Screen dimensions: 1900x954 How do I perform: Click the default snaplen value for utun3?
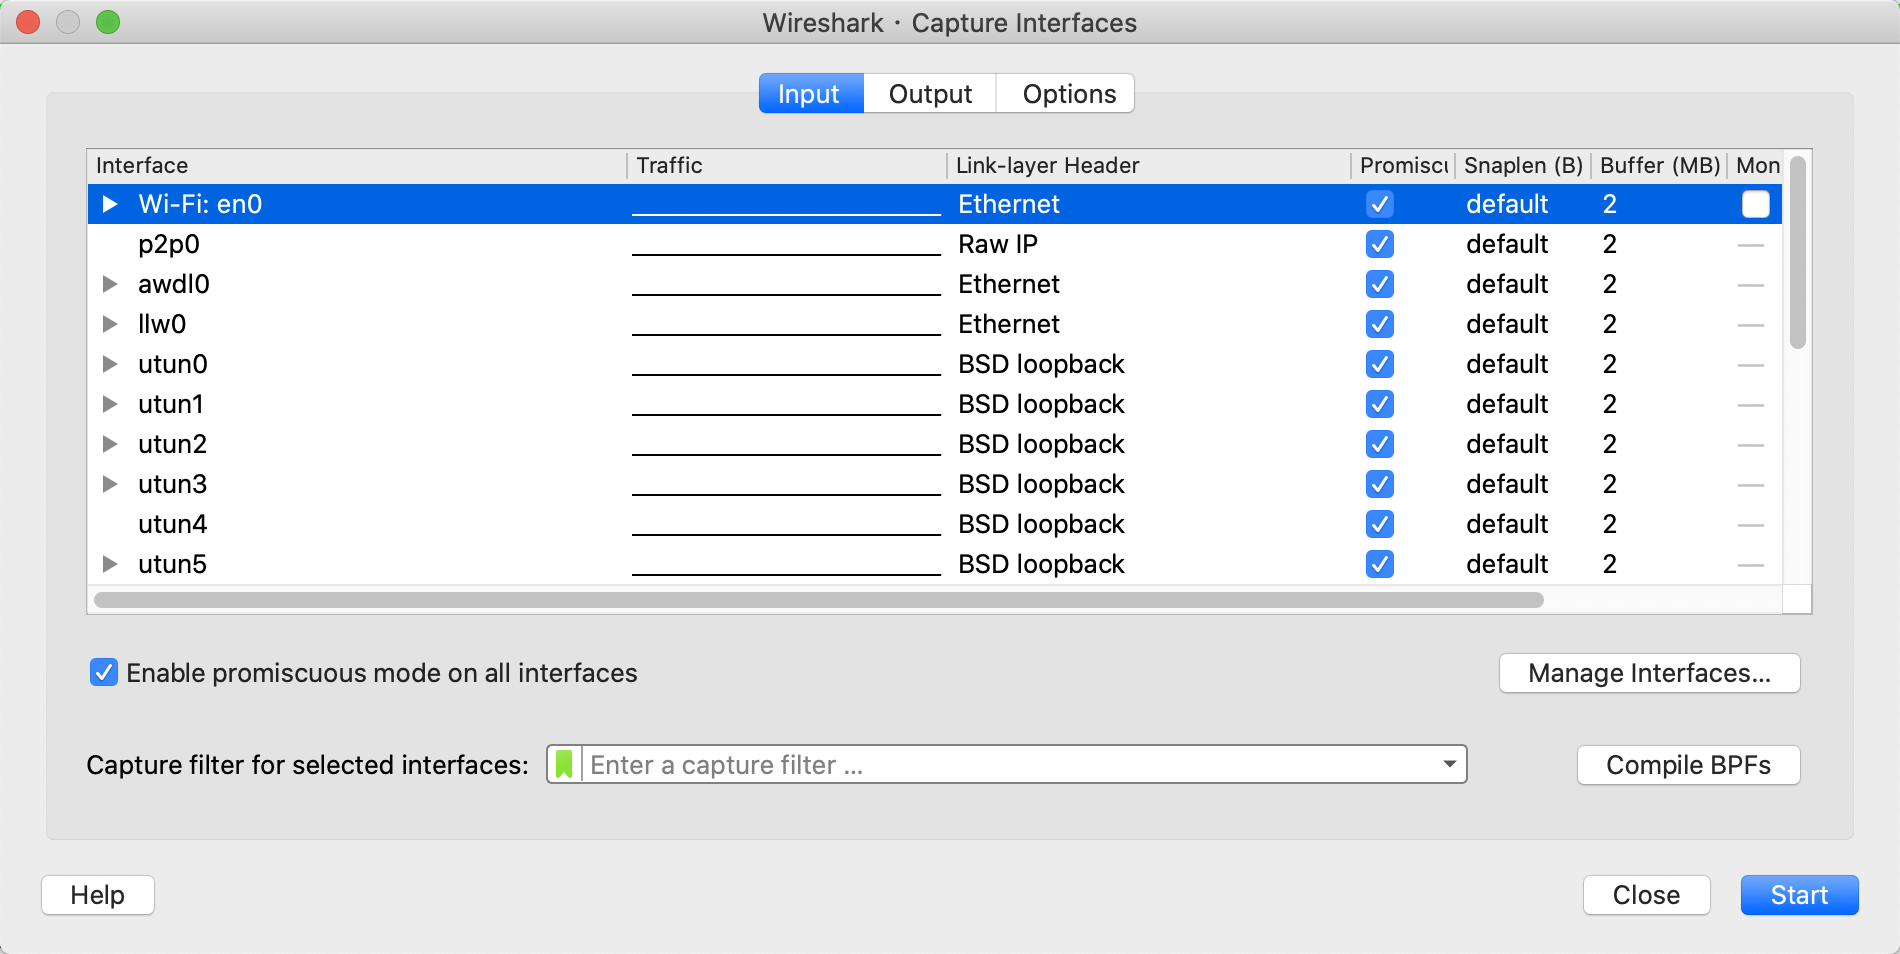tap(1507, 484)
